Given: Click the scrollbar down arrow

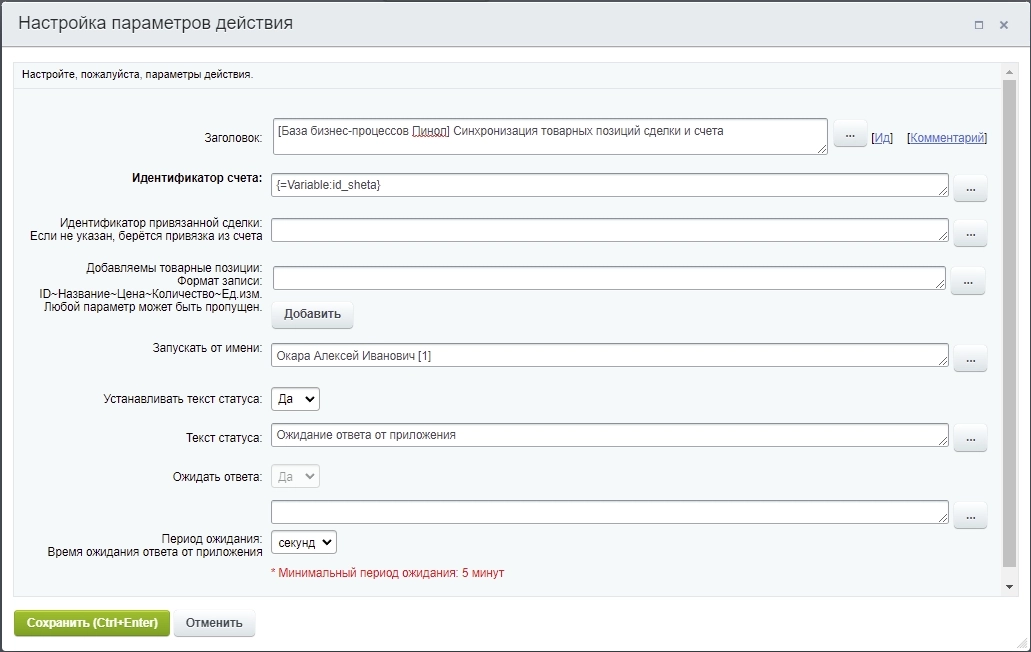Looking at the screenshot, I should [x=1010, y=587].
